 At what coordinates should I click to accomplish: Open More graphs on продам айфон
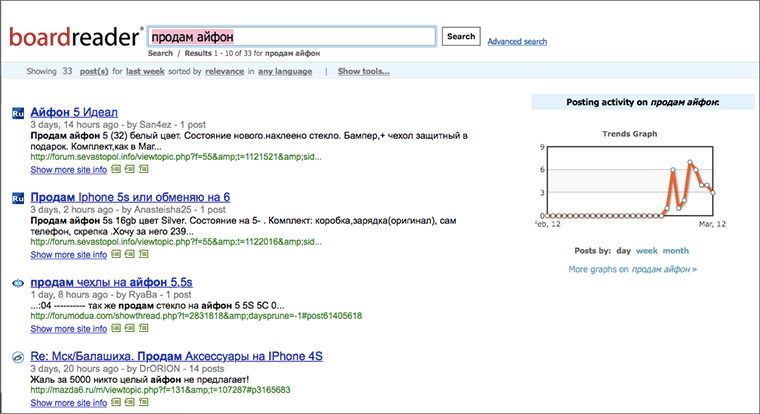pos(633,269)
